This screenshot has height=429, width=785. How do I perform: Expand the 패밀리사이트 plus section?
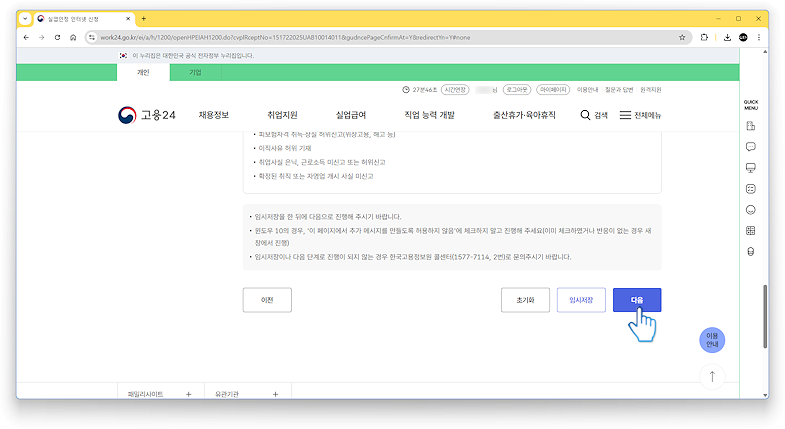[x=188, y=394]
